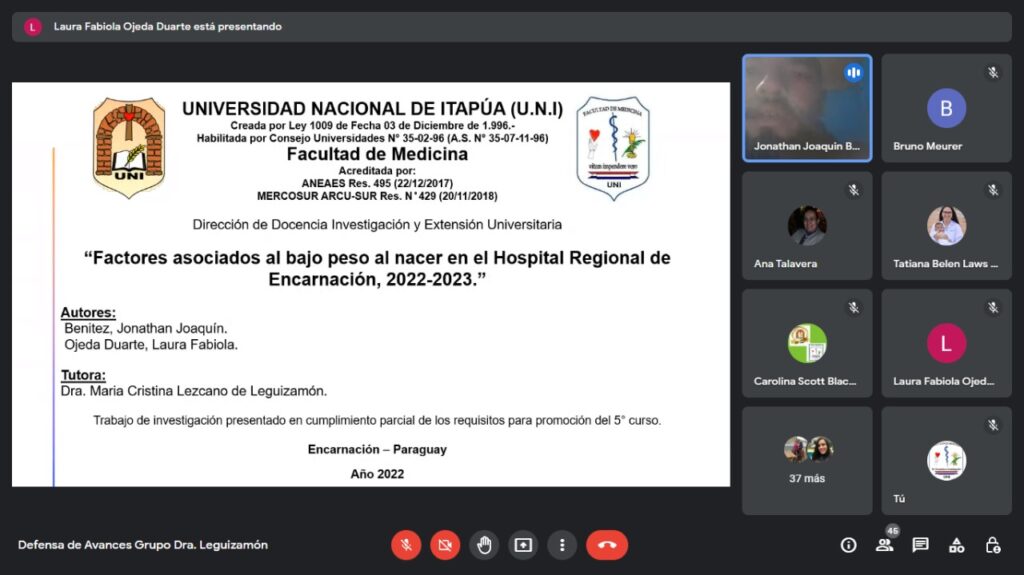Click the presenter banner for Laura Fabiola

[x=167, y=27]
